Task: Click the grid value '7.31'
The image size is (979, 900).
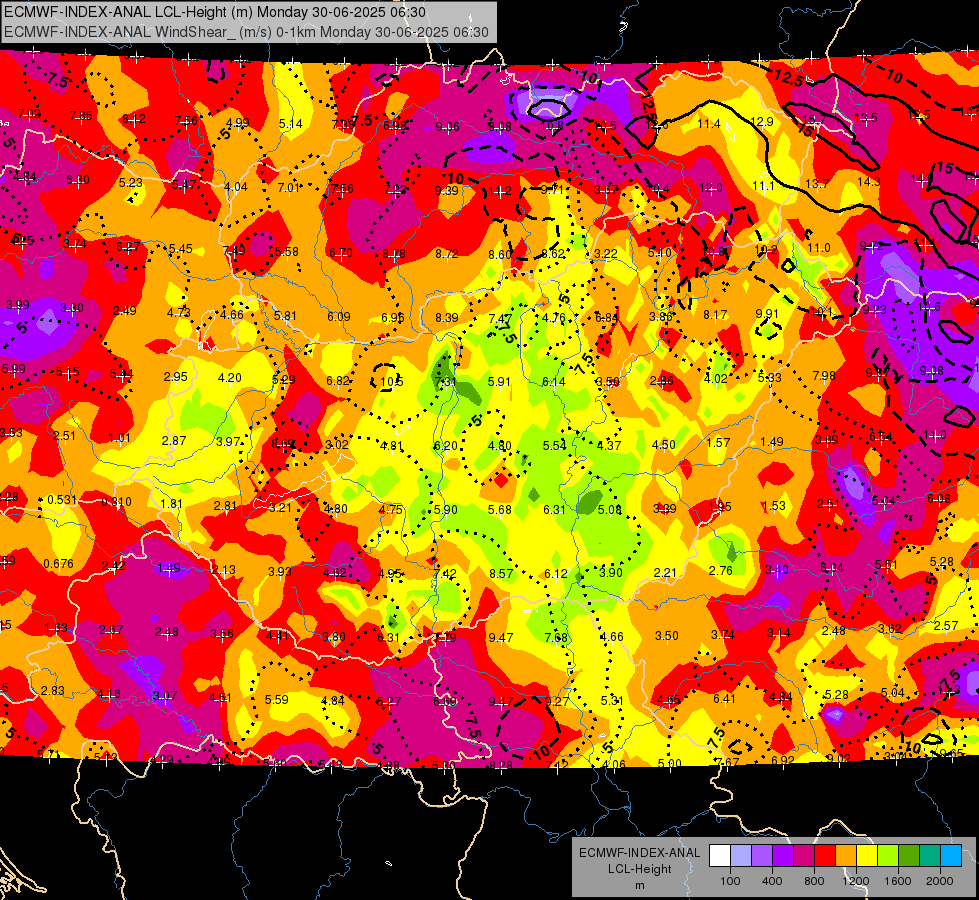Action: coord(445,382)
